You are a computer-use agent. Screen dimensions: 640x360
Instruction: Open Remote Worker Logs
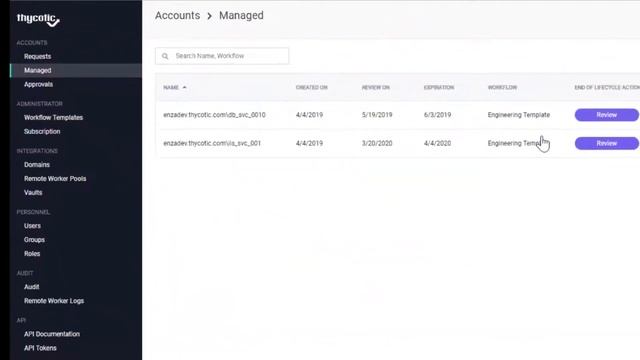(x=54, y=301)
